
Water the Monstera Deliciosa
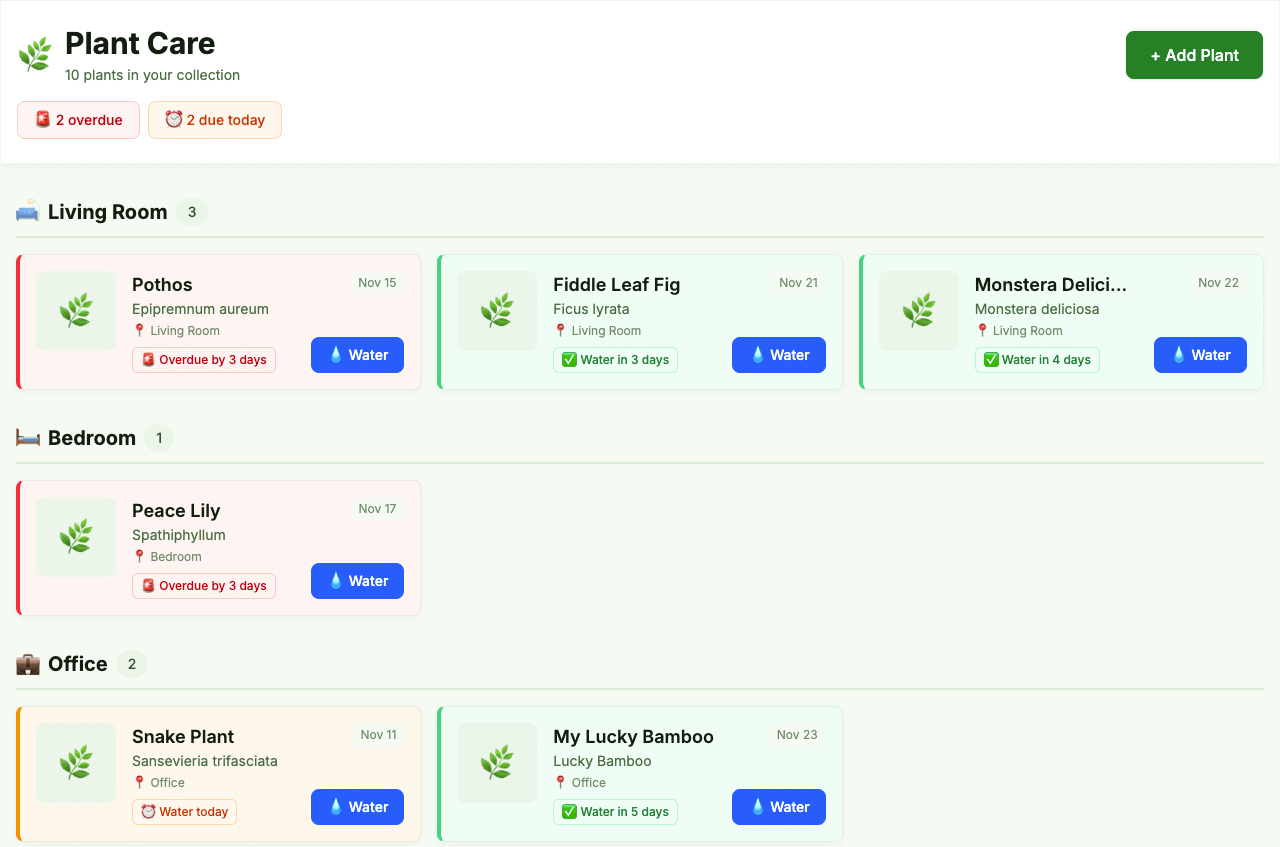1200,355
